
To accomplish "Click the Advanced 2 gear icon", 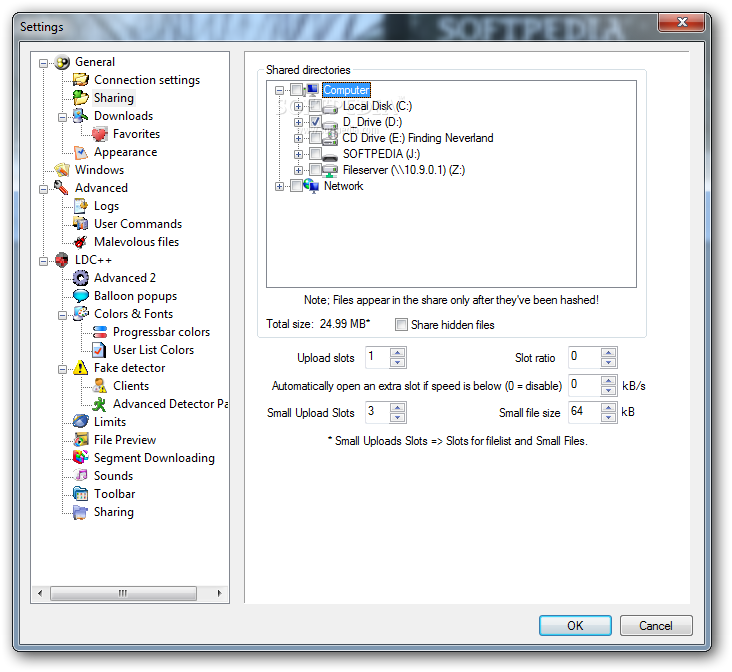I will pyautogui.click(x=81, y=278).
